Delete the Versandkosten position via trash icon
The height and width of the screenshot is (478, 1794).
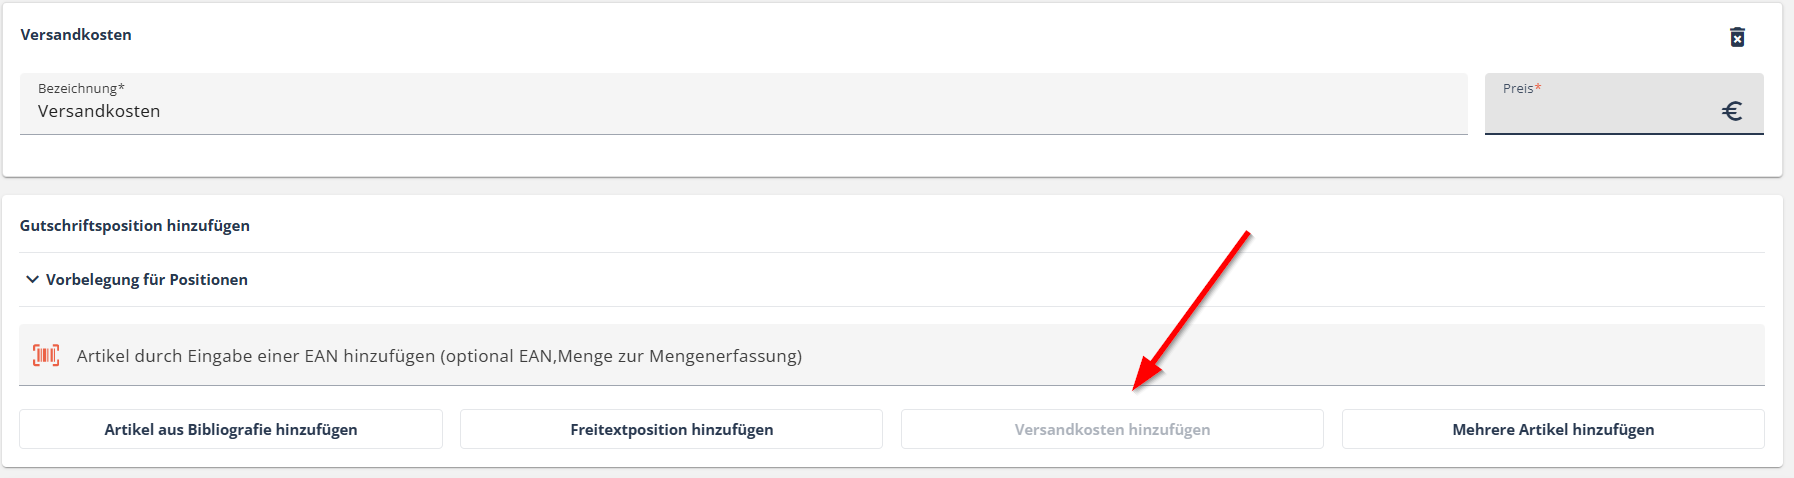(1737, 37)
